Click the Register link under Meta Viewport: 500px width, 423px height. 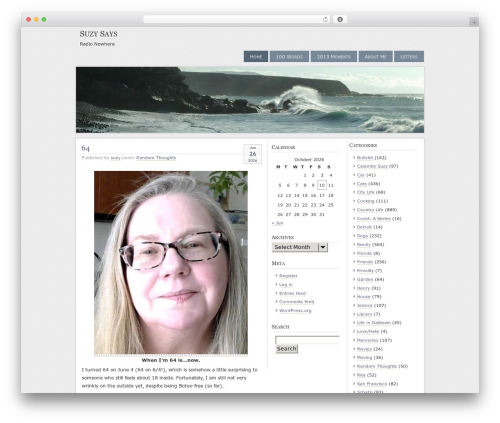pyautogui.click(x=288, y=276)
